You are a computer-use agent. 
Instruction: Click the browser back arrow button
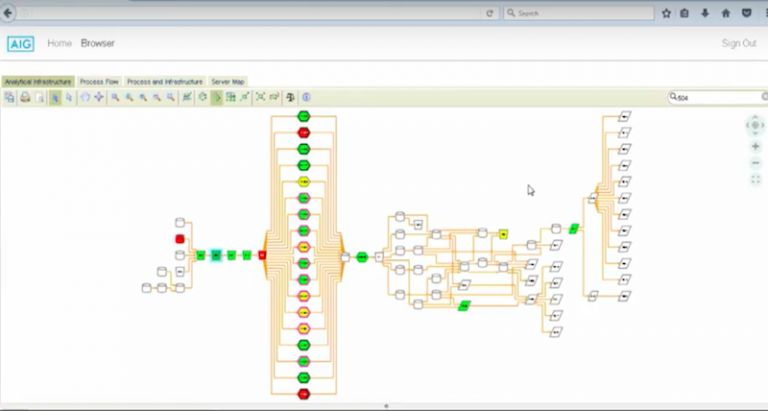pyautogui.click(x=9, y=13)
